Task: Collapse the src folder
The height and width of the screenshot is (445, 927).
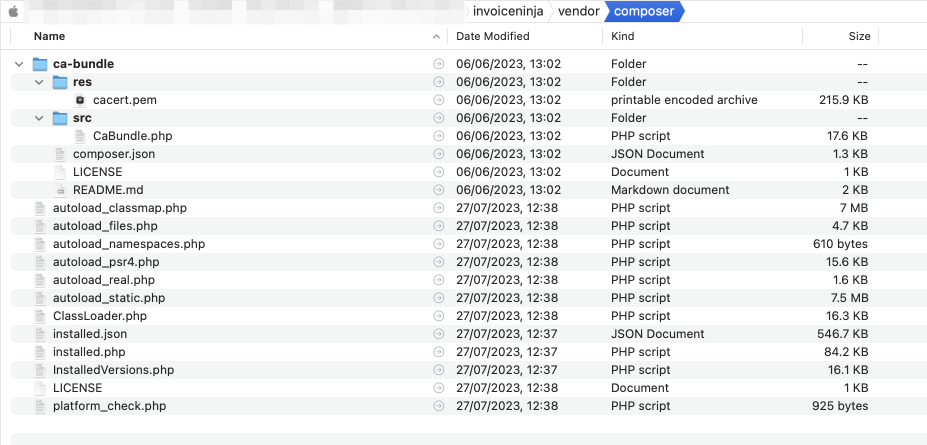Action: pos(40,118)
